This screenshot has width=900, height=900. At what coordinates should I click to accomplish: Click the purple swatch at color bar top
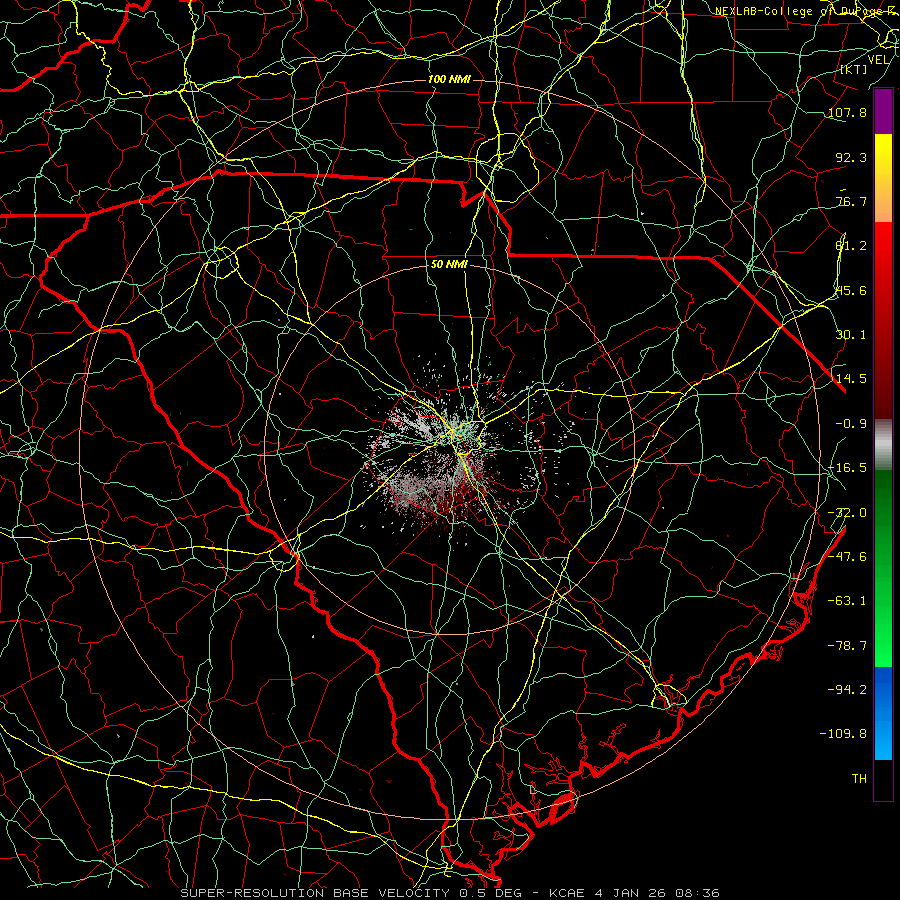pyautogui.click(x=883, y=112)
